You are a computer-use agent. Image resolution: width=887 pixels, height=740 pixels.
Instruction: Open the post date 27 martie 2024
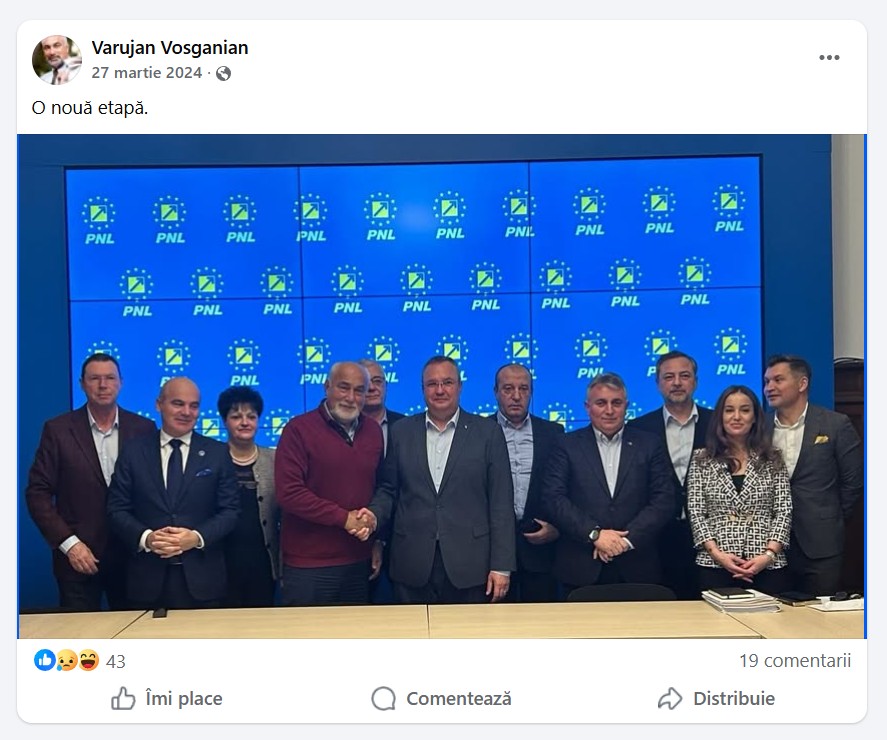click(147, 73)
